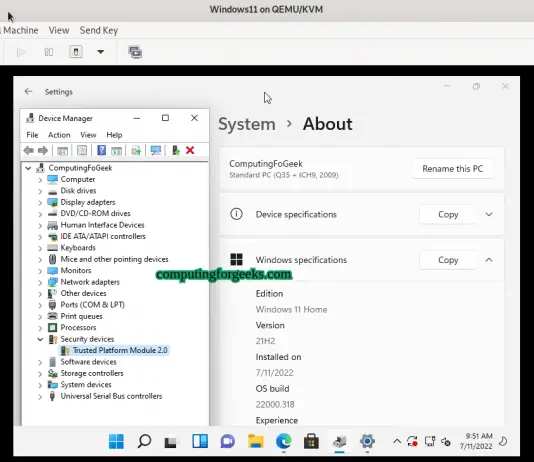Image resolution: width=534 pixels, height=462 pixels.
Task: Click the red X uninstall device icon
Action: pos(190,150)
